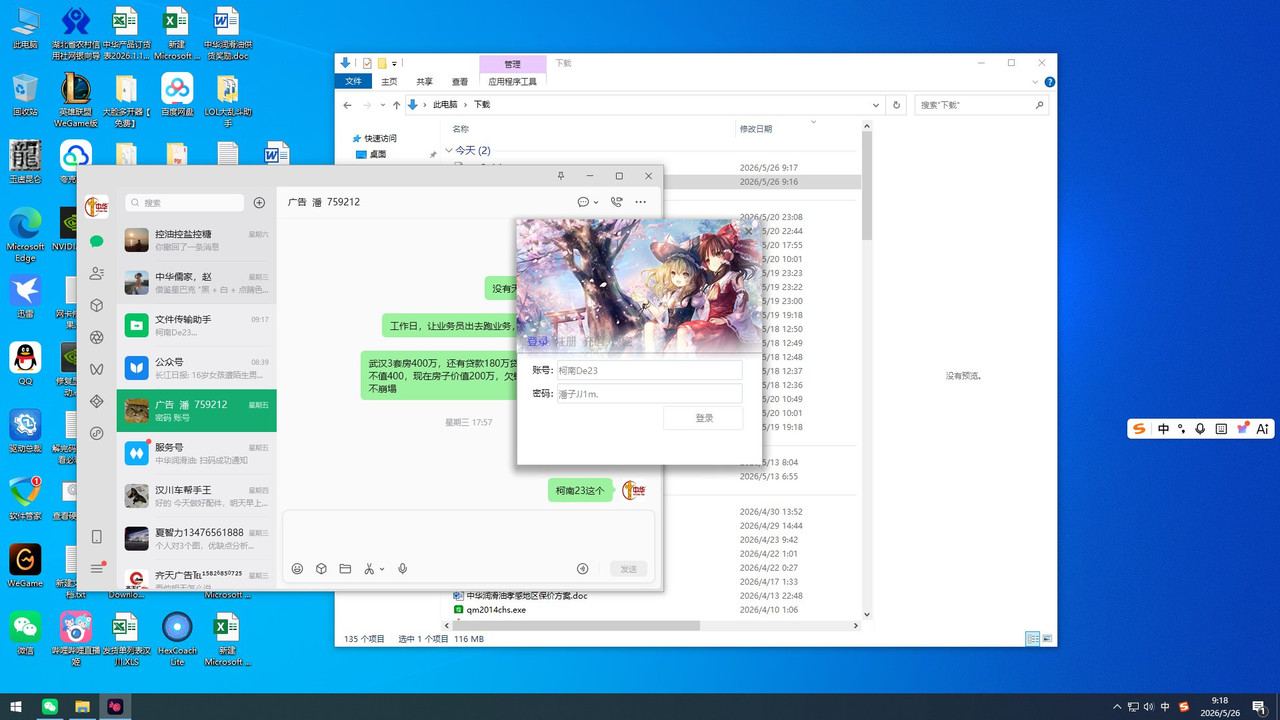1280x720 pixels.
Task: Open WeChat Search diamond icon in sidebar
Action: click(97, 401)
